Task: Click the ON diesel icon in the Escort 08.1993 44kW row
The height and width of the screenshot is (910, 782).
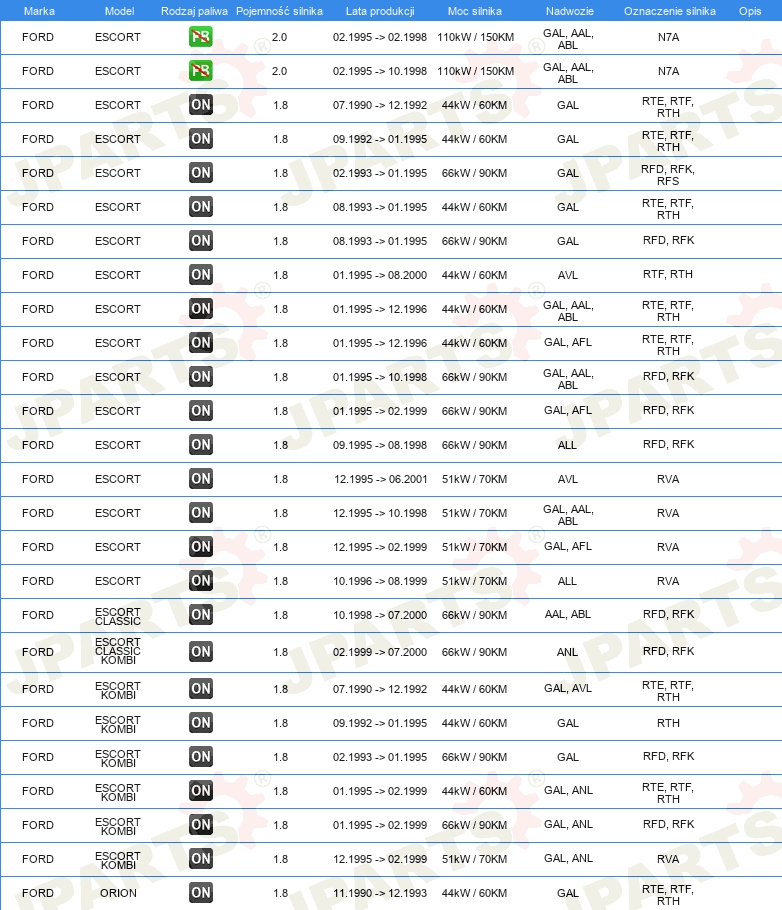Action: pos(201,207)
